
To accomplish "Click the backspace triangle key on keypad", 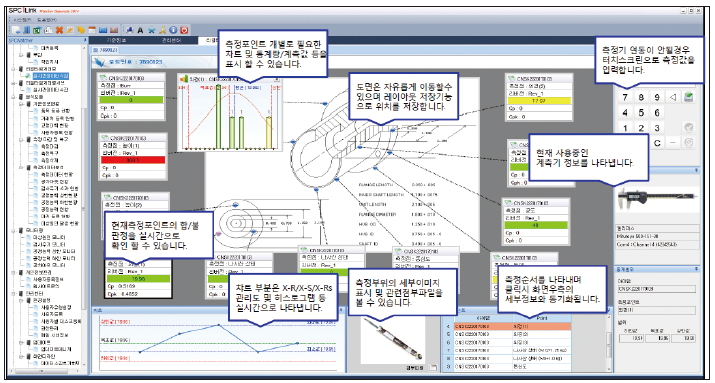I will pyautogui.click(x=673, y=97).
